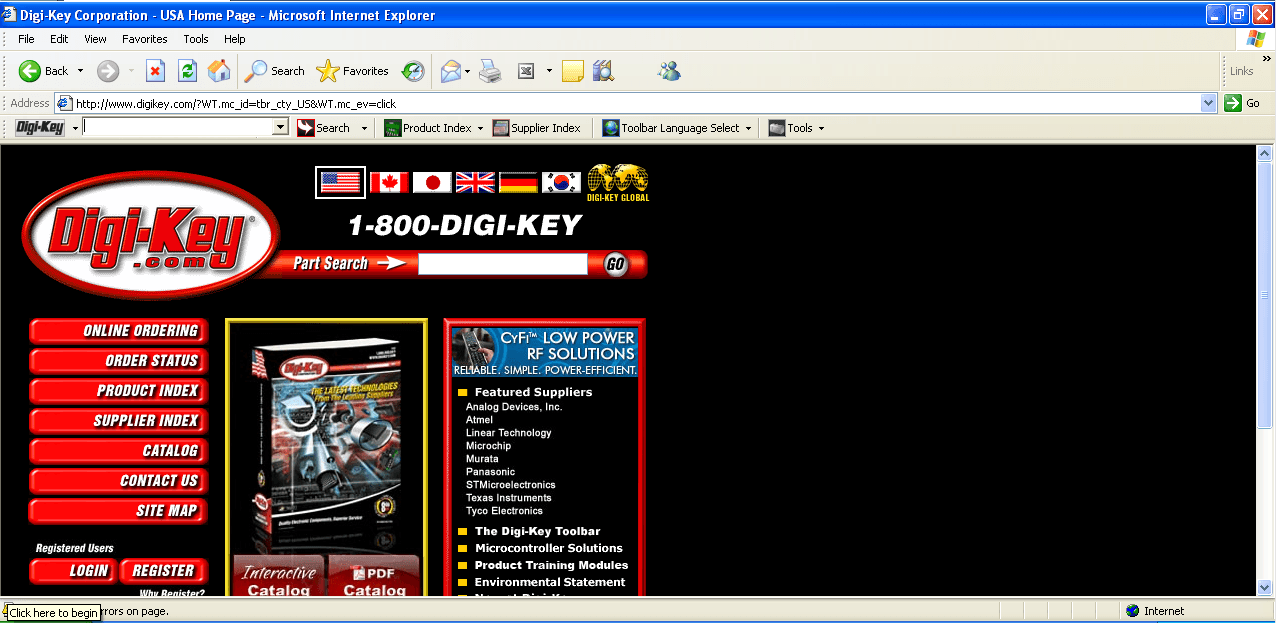This screenshot has width=1276, height=623.
Task: Open the Analog Devices, Inc. link
Action: [514, 407]
